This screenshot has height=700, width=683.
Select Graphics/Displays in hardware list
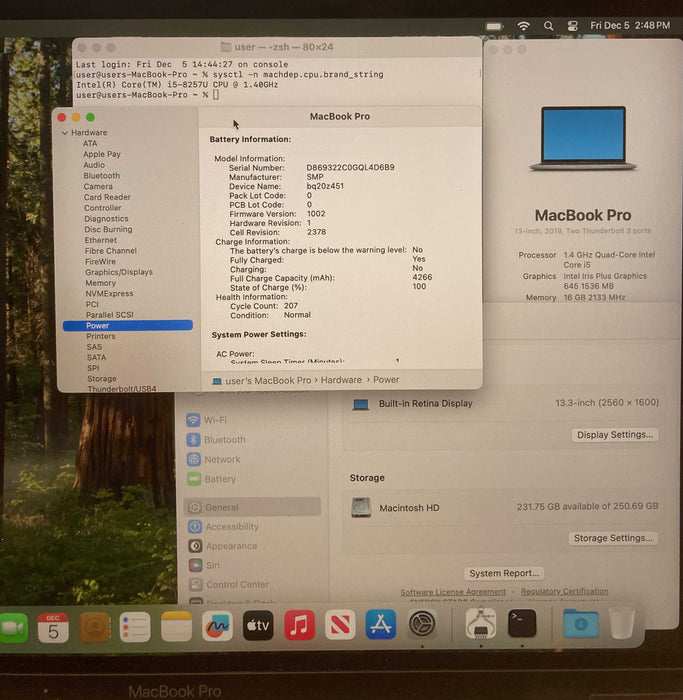coord(119,272)
